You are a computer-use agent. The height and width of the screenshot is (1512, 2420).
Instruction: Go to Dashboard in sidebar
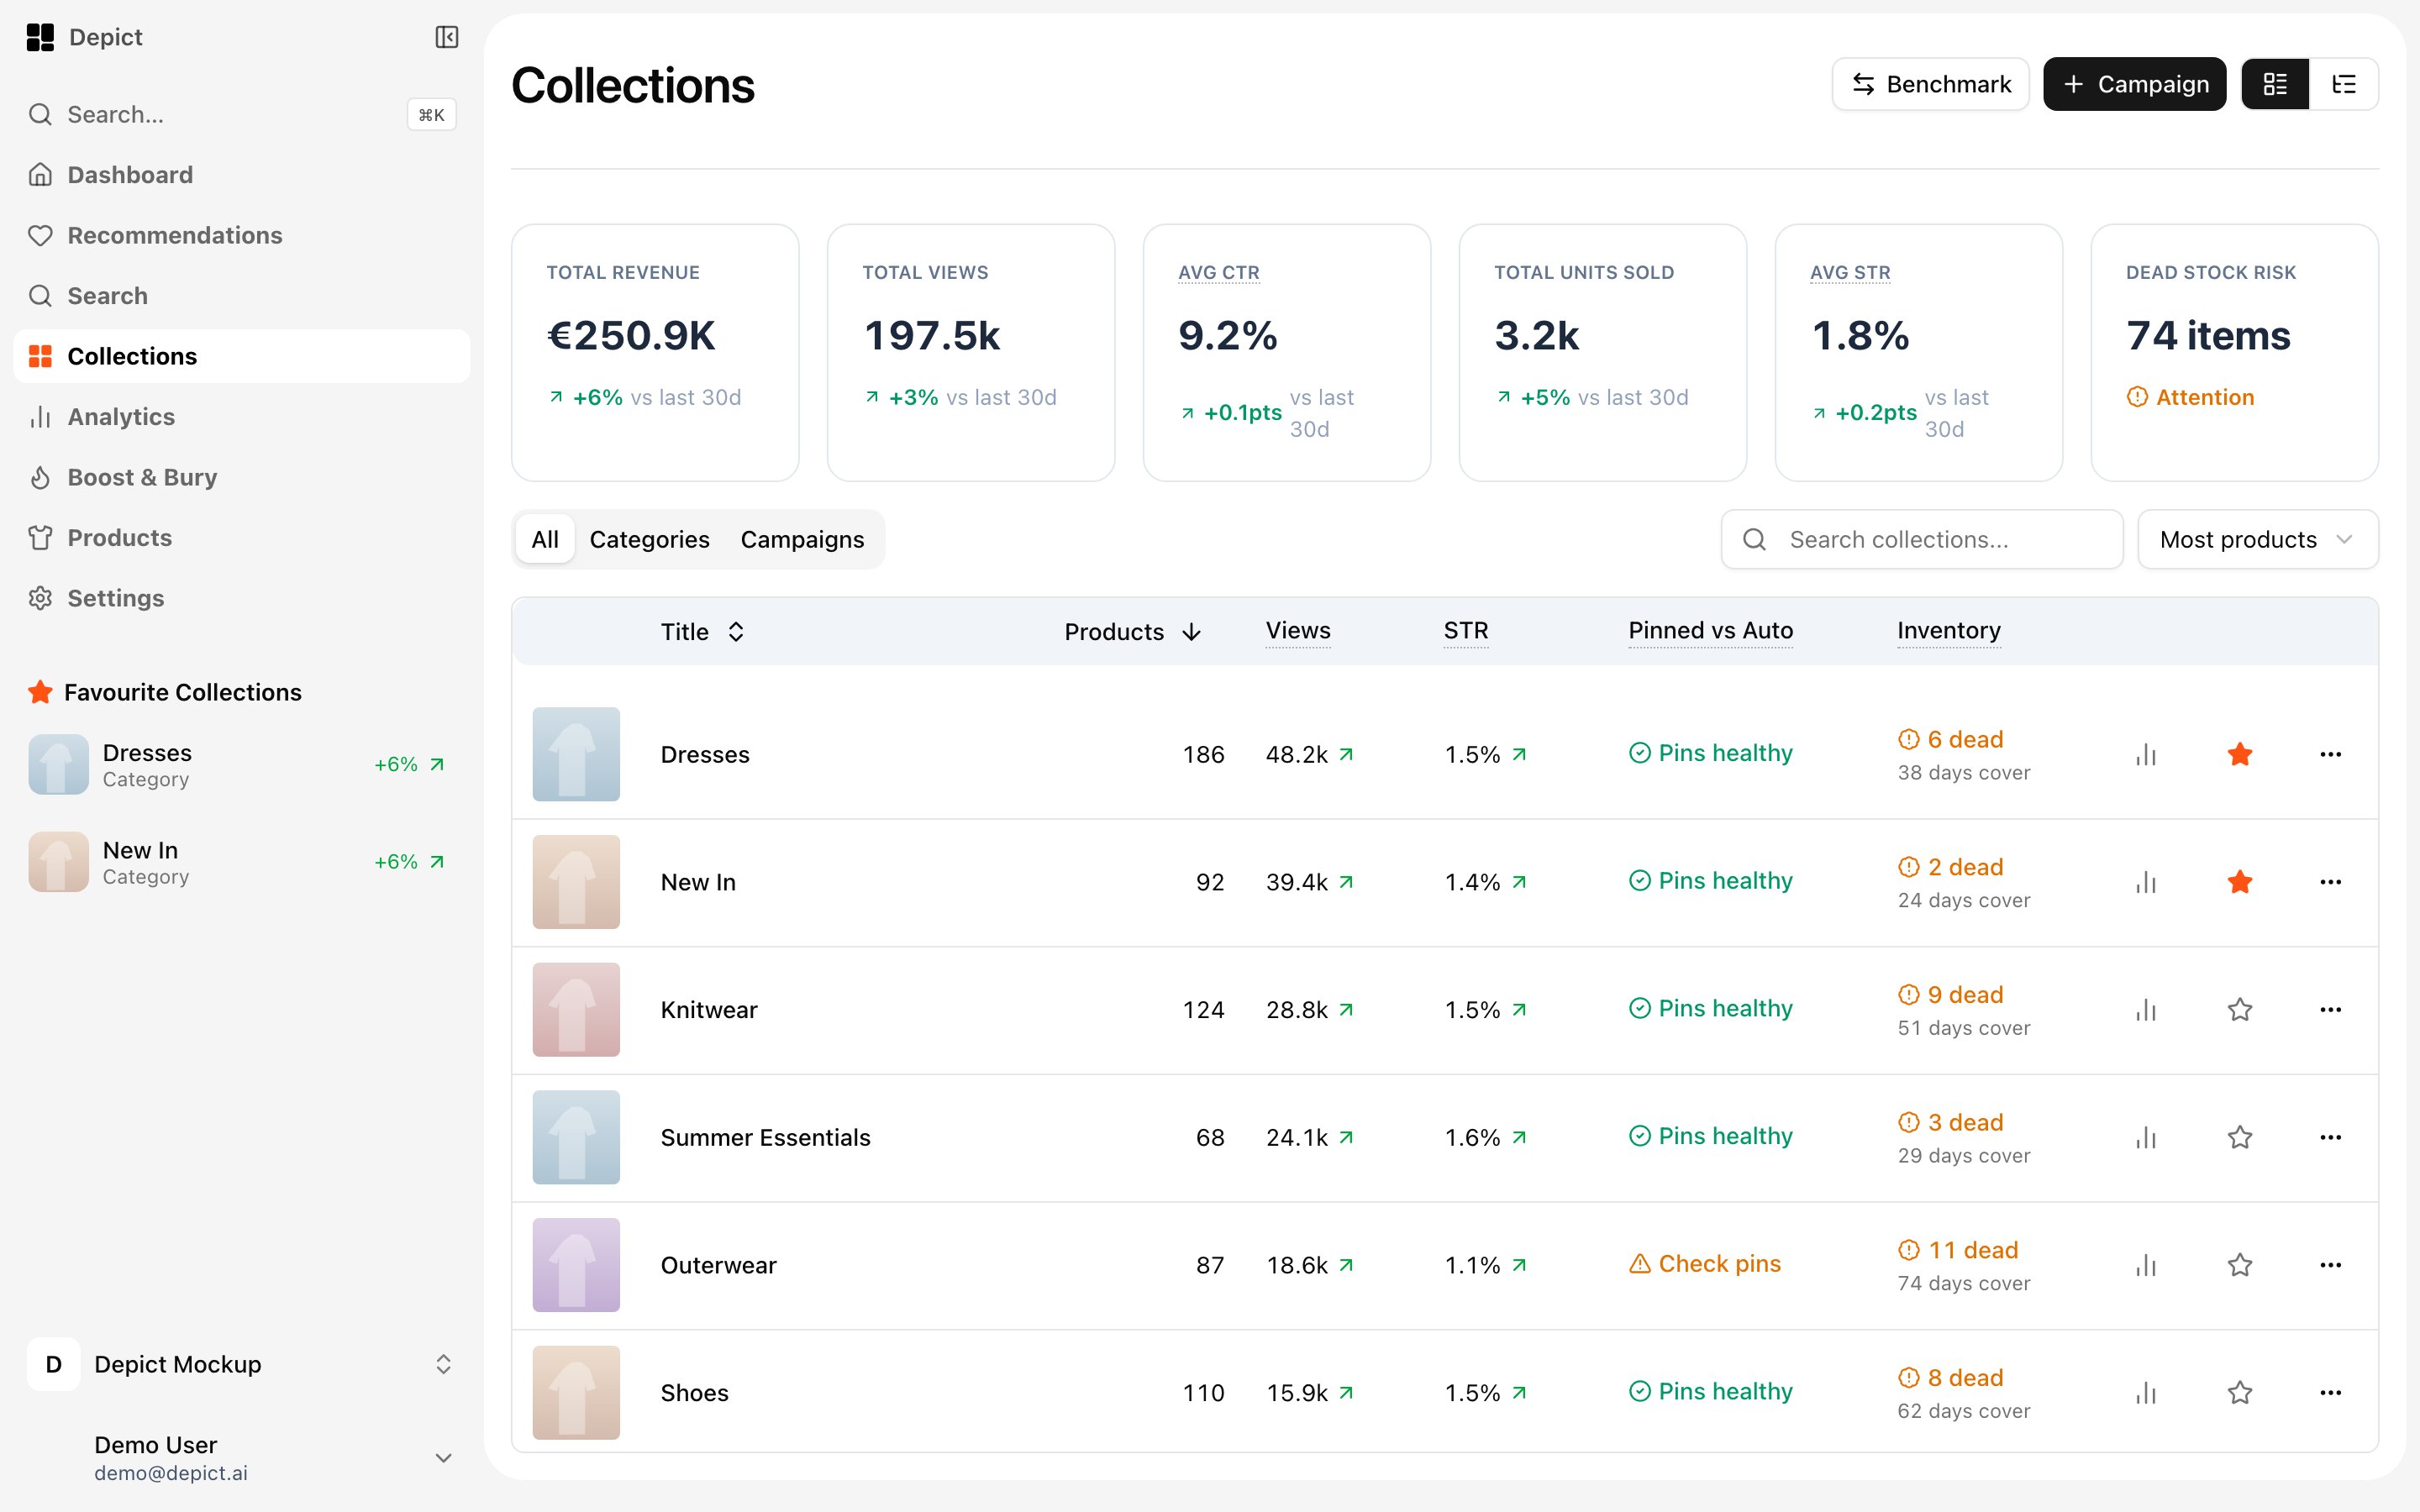[x=241, y=175]
